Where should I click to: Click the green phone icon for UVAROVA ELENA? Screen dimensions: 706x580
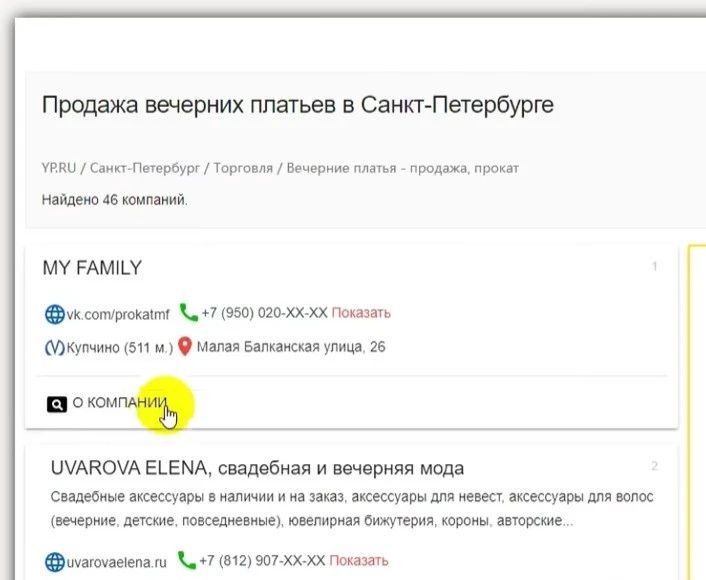(187, 560)
